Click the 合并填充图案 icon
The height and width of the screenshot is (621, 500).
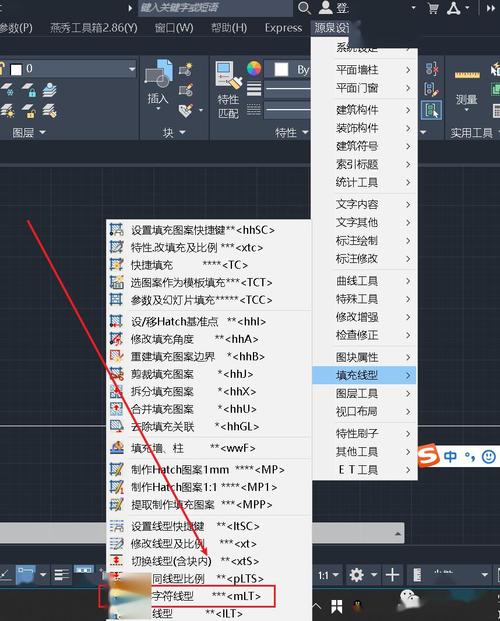116,409
